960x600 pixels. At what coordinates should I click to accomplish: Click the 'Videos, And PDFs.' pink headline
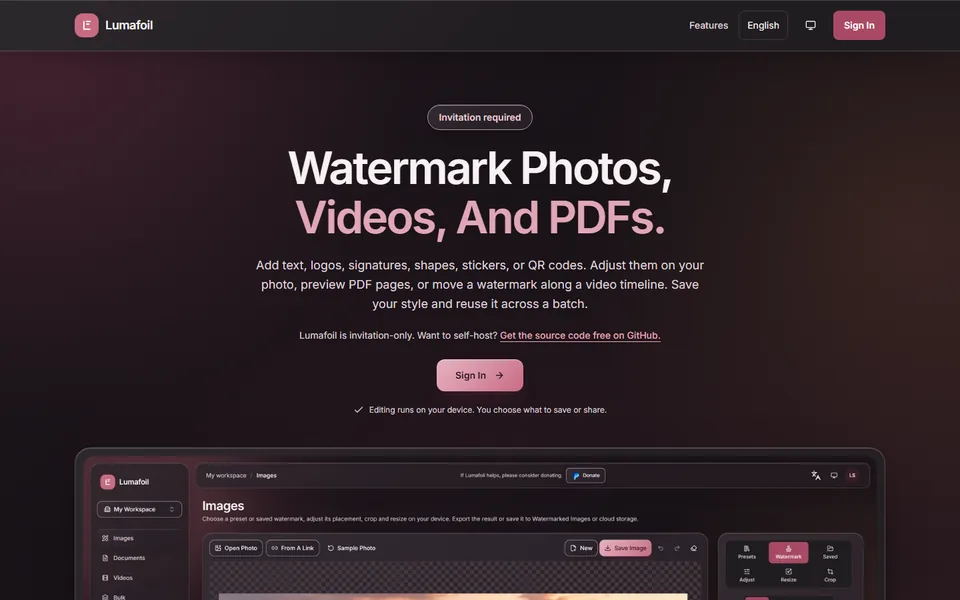coord(479,217)
